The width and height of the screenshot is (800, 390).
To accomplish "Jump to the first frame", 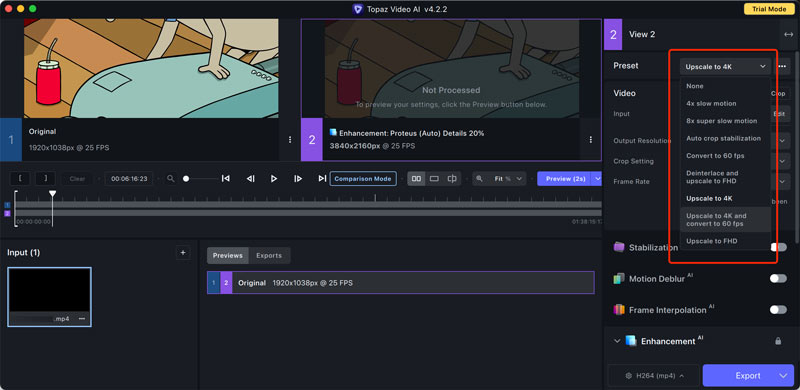I will point(226,179).
